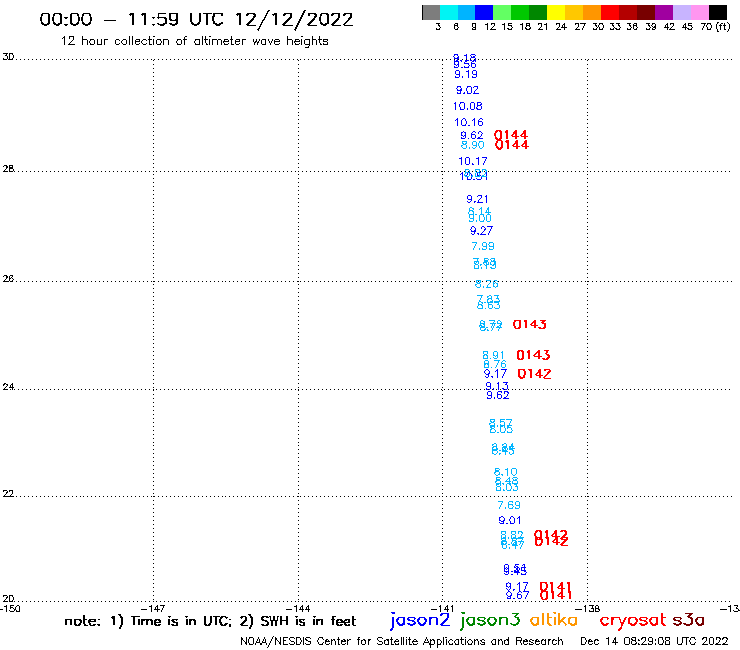
Task: Click the green 'jason3' legend label
Action: (490, 620)
